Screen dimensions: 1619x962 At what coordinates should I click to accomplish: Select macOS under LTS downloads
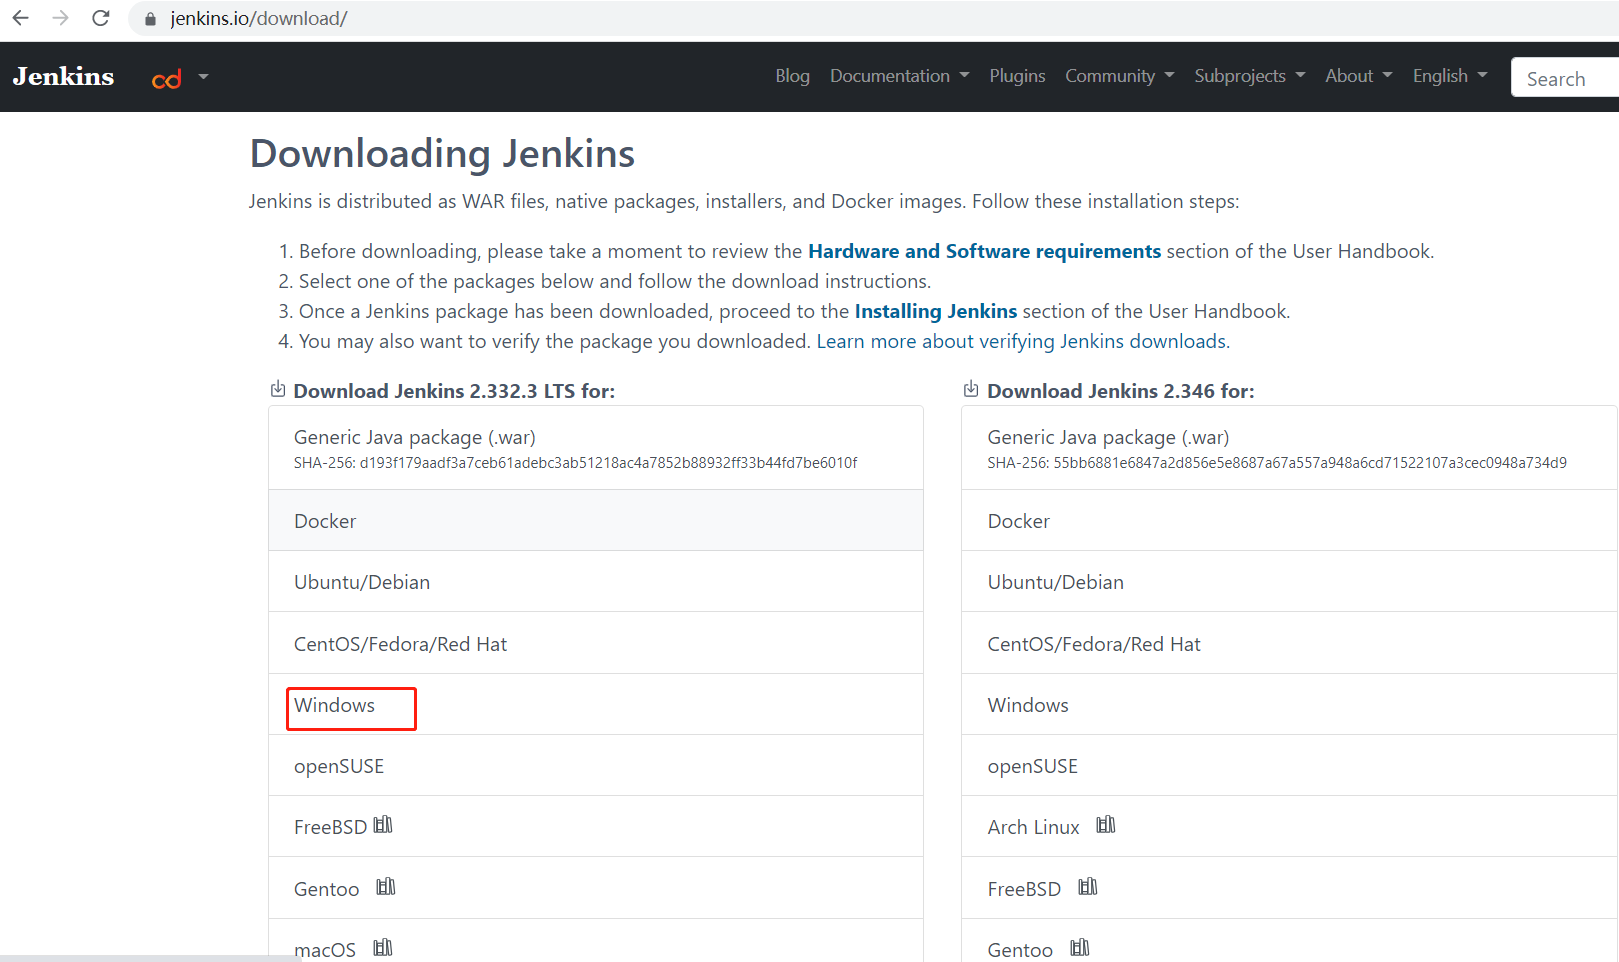(x=596, y=941)
